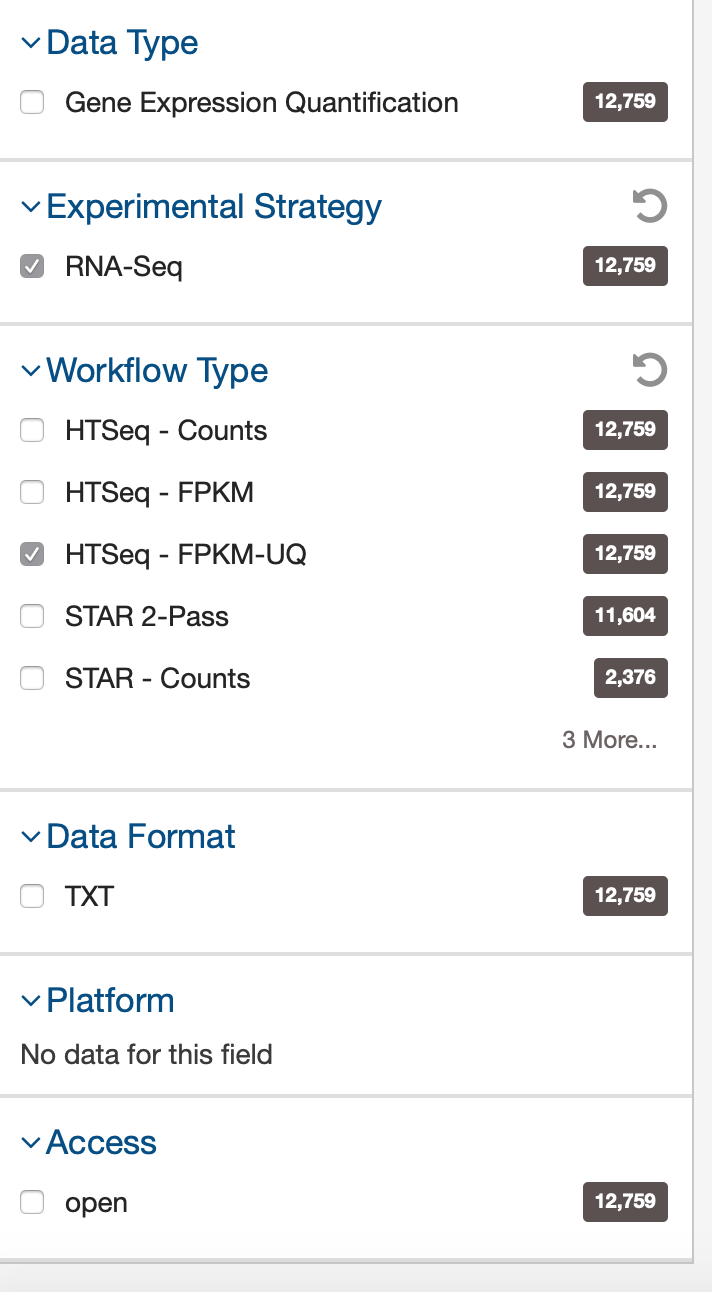Screen dimensions: 712x1292
Task: Click the chevron beside Workflow Type
Action: tap(29, 370)
